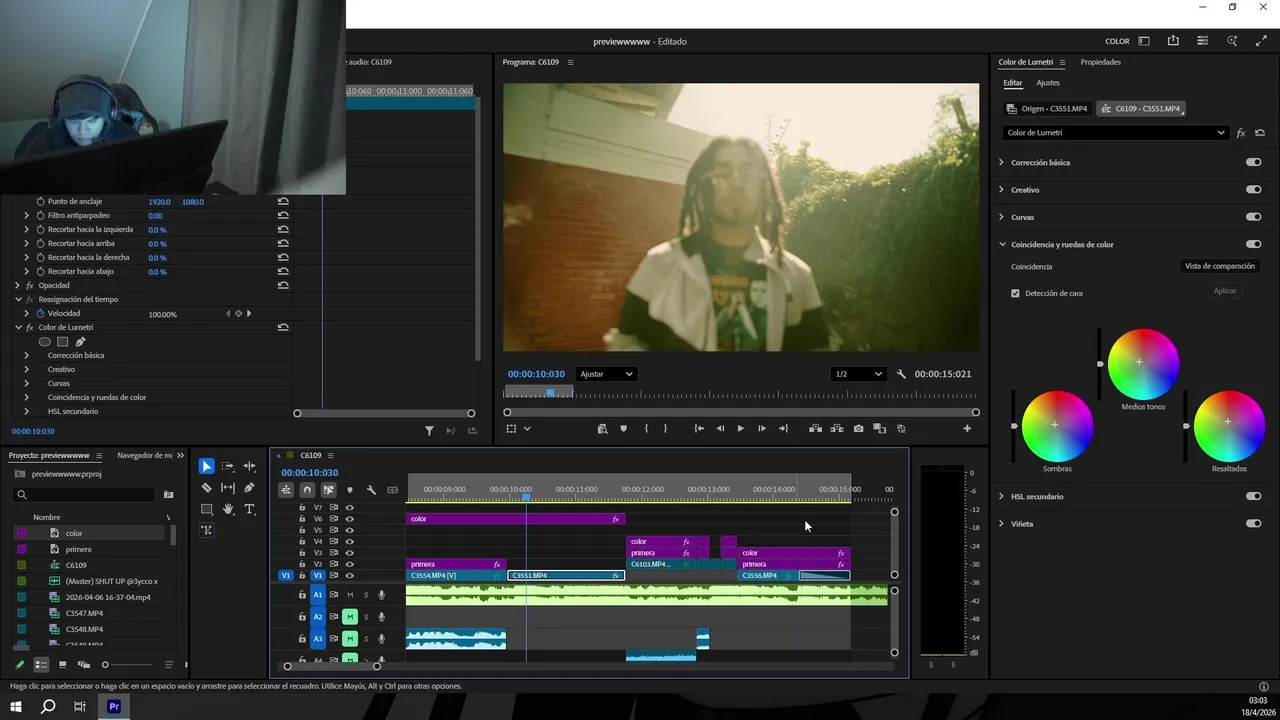This screenshot has width=1280, height=720.
Task: Open the Ajustar zoom level dropdown
Action: (x=606, y=374)
